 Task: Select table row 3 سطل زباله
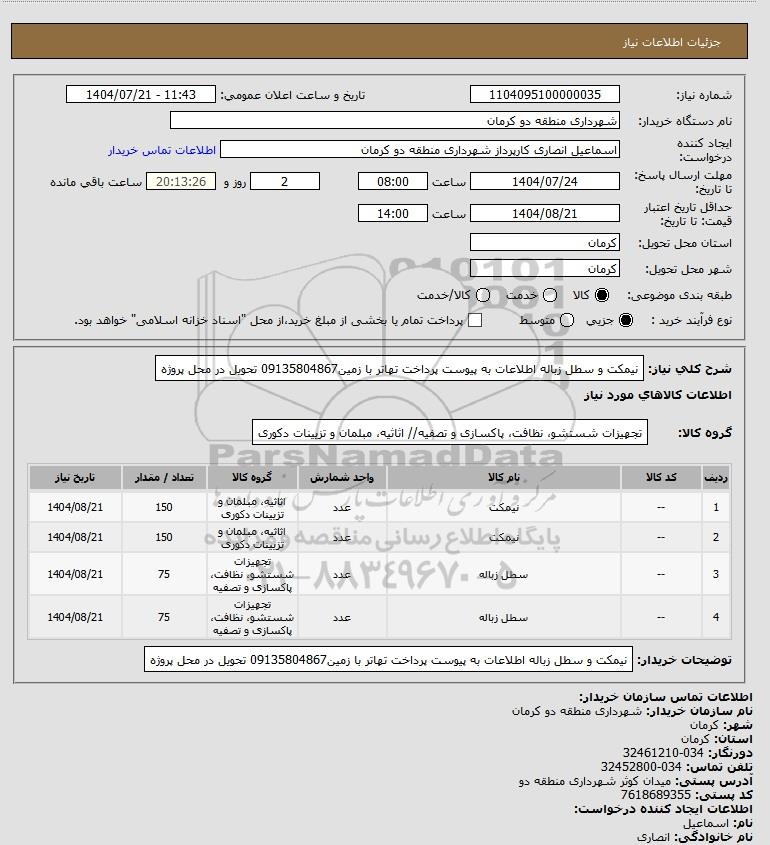click(379, 574)
